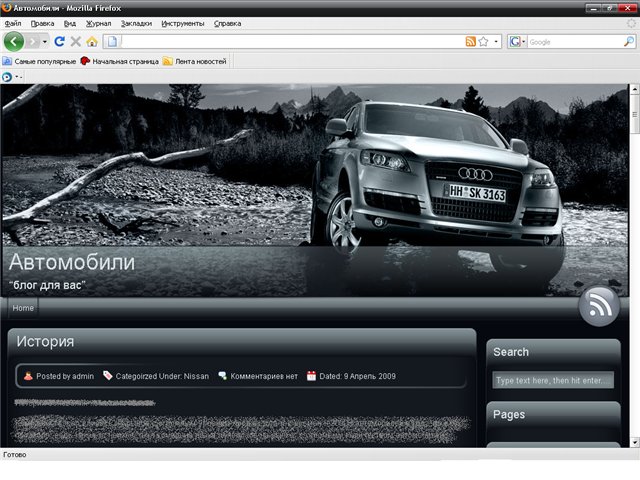This screenshot has width=640, height=480.
Task: Click the Home navigation link
Action: 23,308
